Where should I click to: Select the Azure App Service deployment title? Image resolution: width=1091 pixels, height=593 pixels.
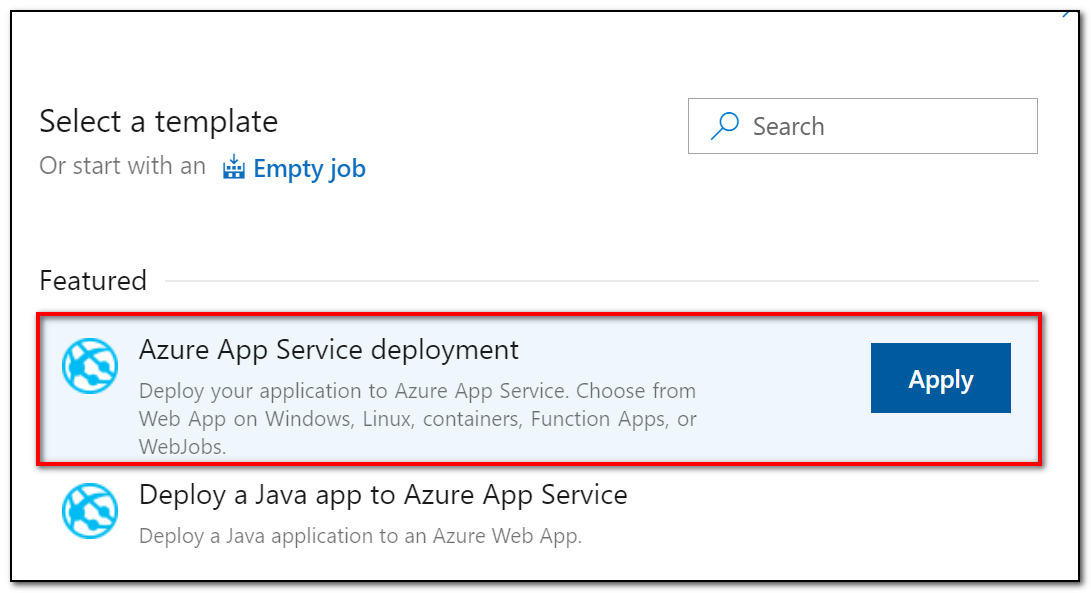click(x=329, y=350)
